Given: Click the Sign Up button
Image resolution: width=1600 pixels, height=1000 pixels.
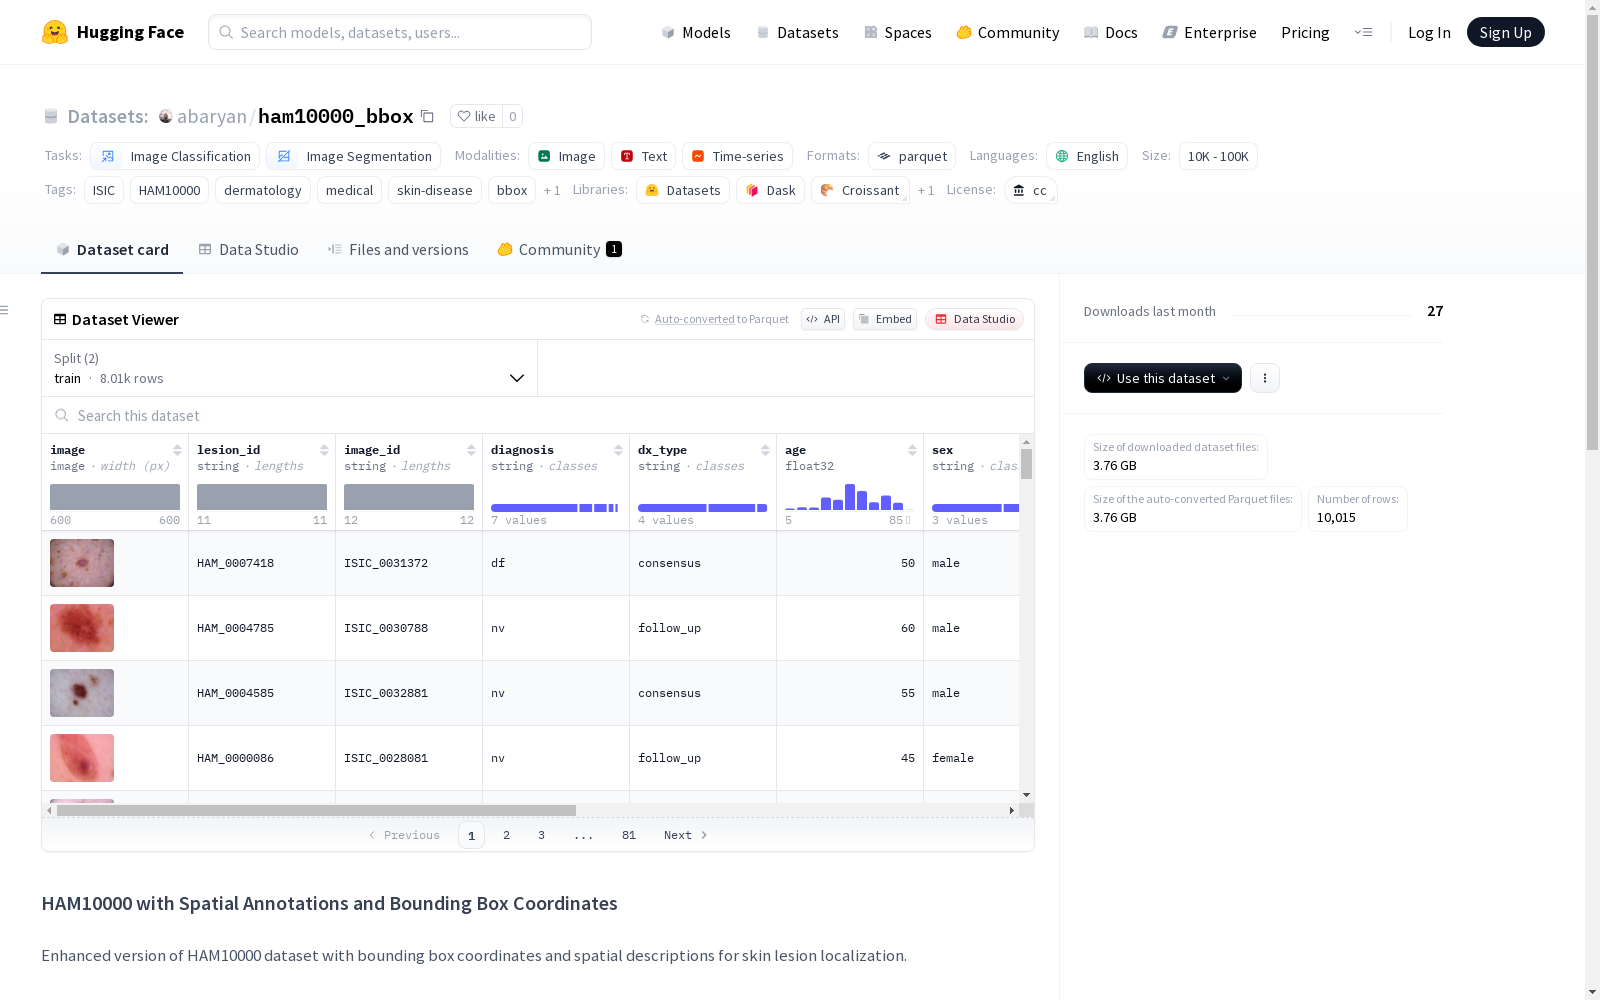Looking at the screenshot, I should pos(1505,32).
